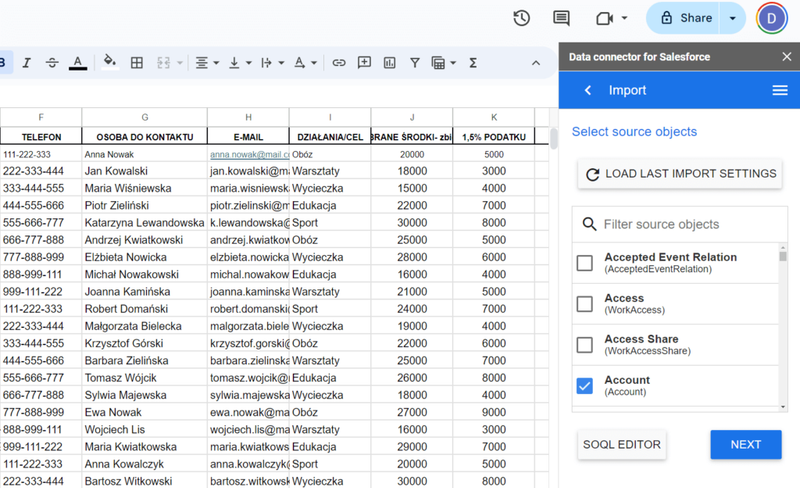Open the borders tool
The height and width of the screenshot is (488, 800).
tap(137, 63)
